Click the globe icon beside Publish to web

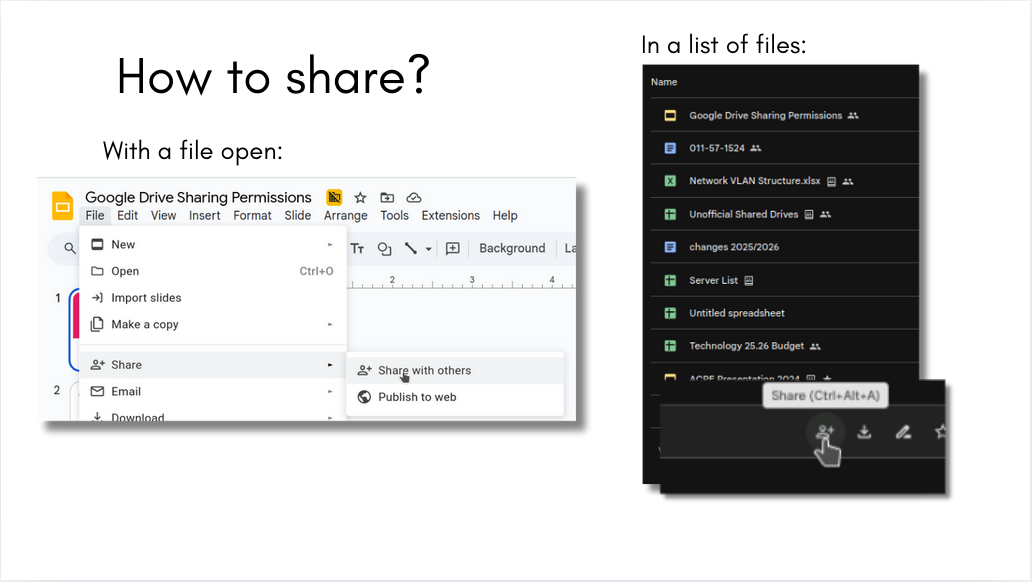(364, 397)
